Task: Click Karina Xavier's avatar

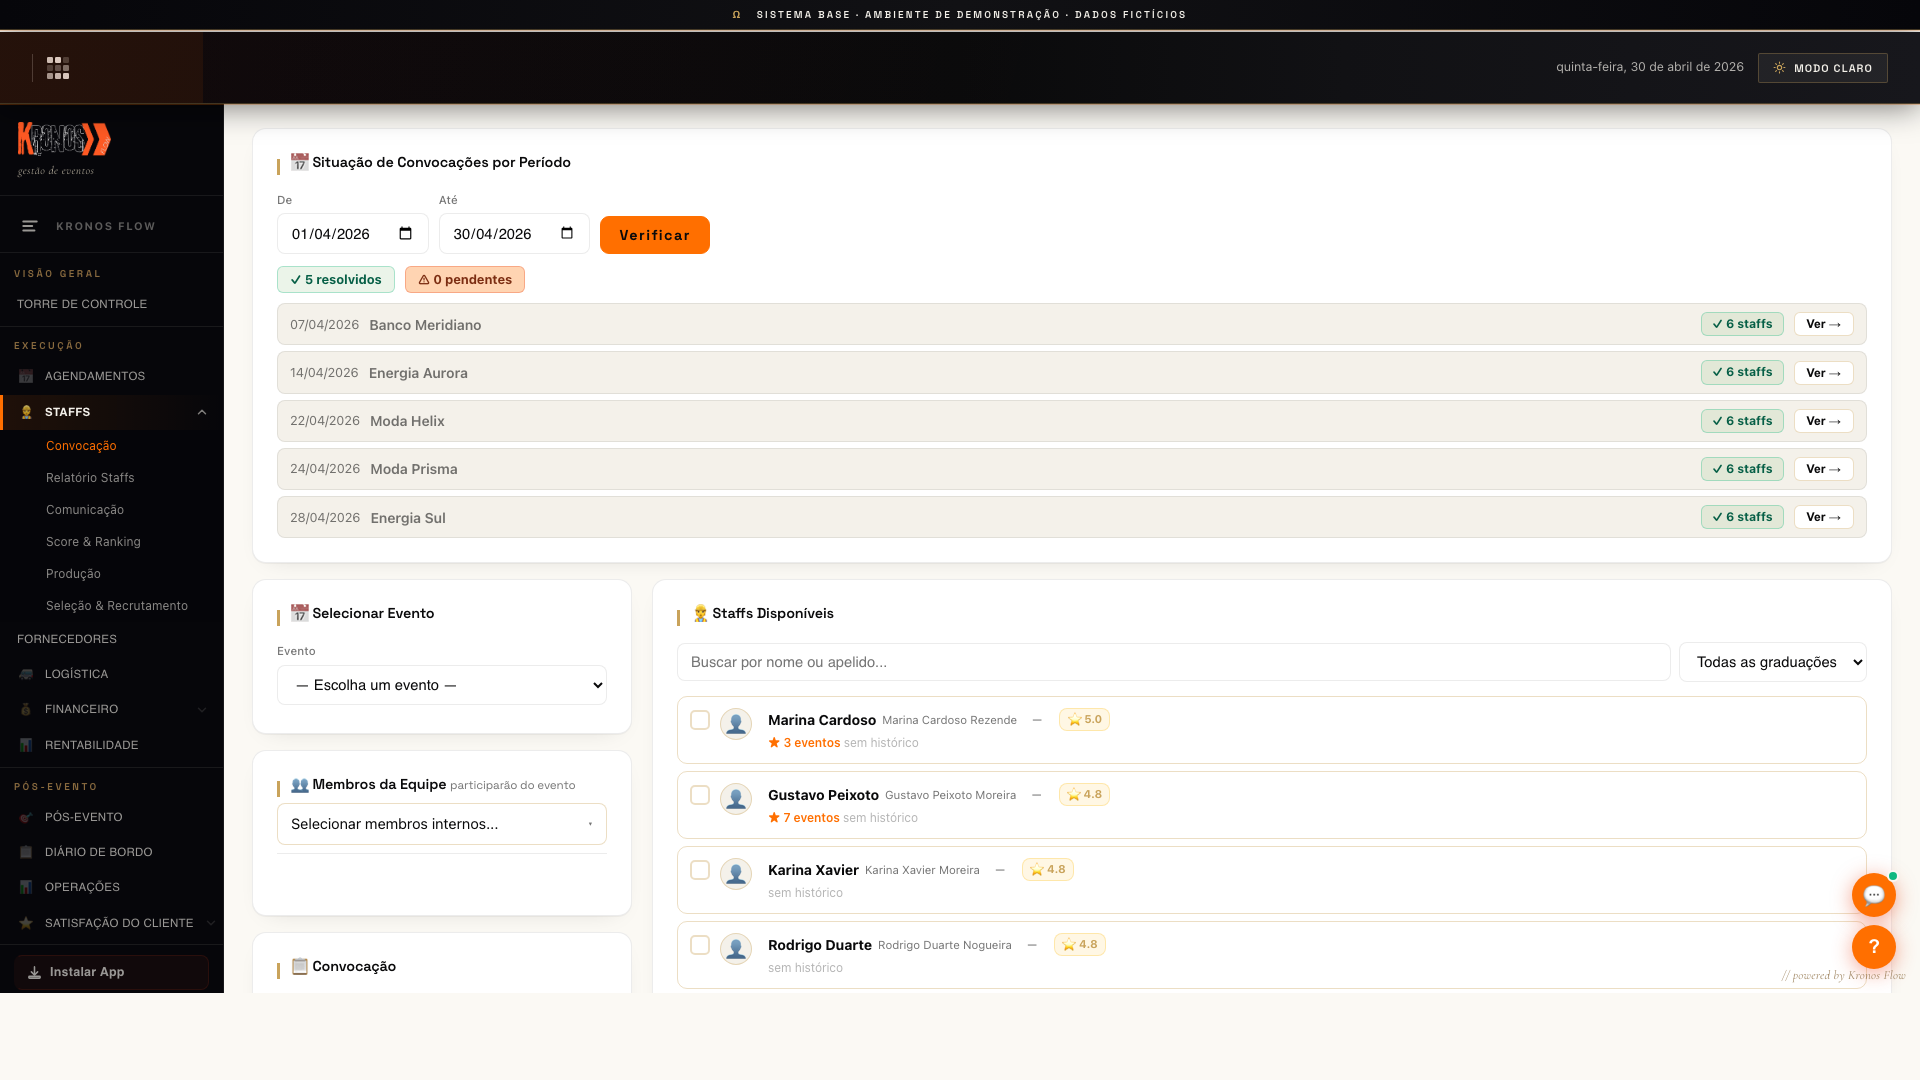Action: point(736,874)
